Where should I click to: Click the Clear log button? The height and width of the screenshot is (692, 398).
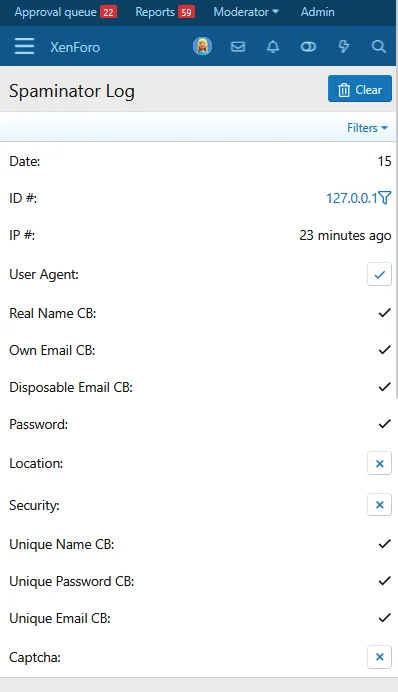point(360,89)
